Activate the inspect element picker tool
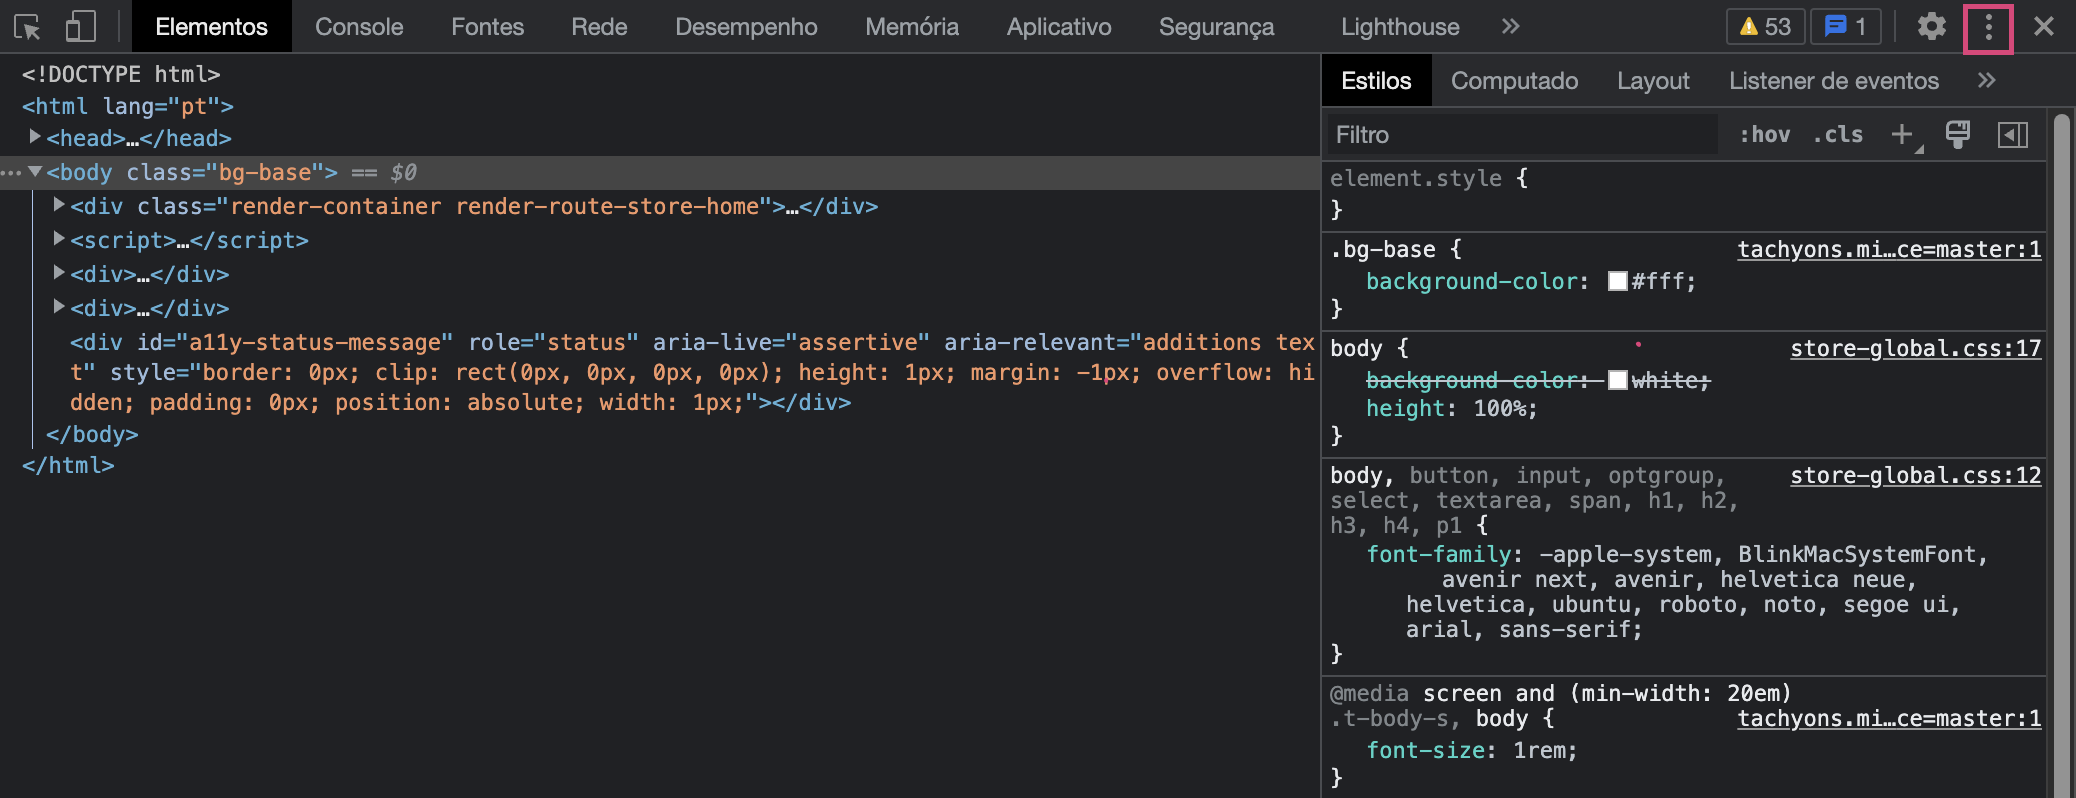 pyautogui.click(x=27, y=27)
